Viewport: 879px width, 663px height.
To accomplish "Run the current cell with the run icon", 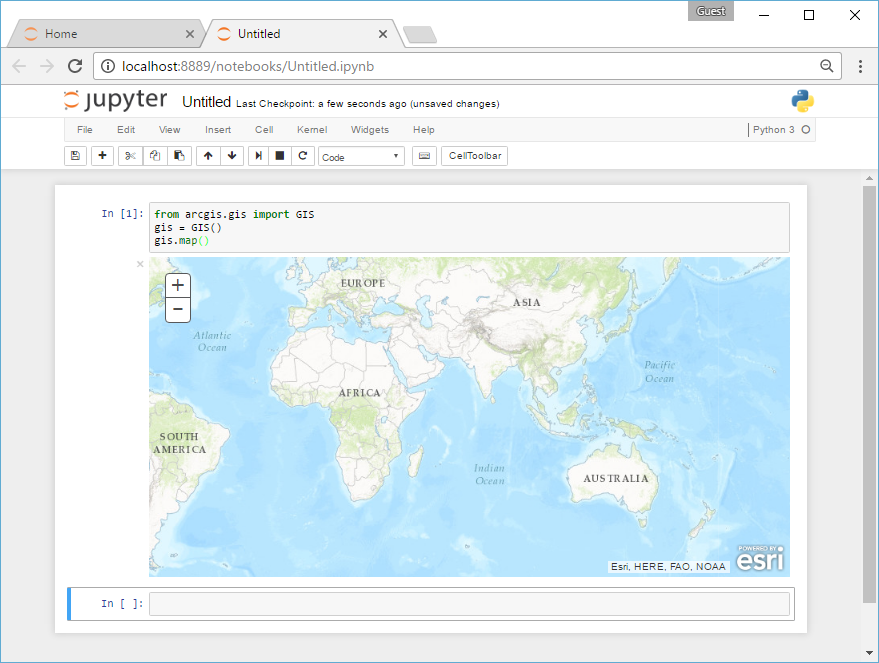I will click(258, 156).
